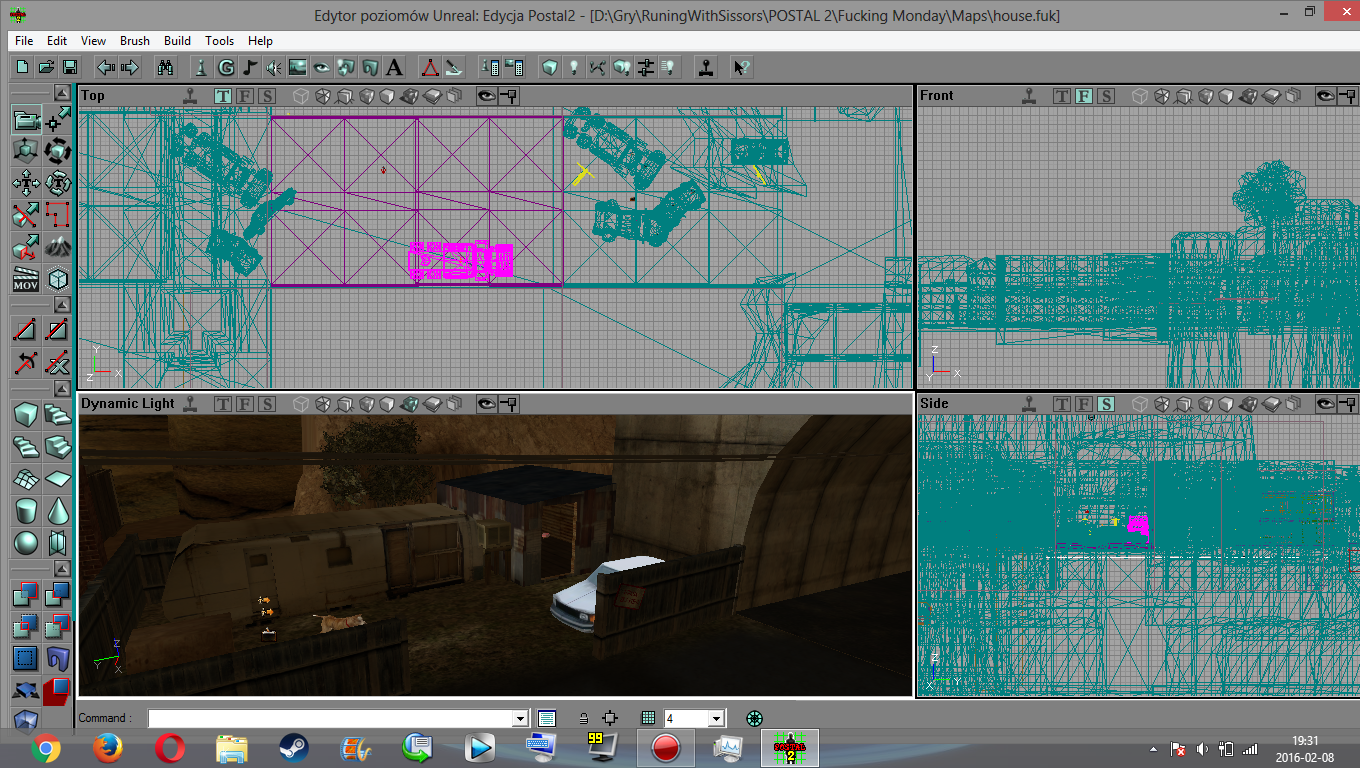Open the Edit menu

pos(57,41)
